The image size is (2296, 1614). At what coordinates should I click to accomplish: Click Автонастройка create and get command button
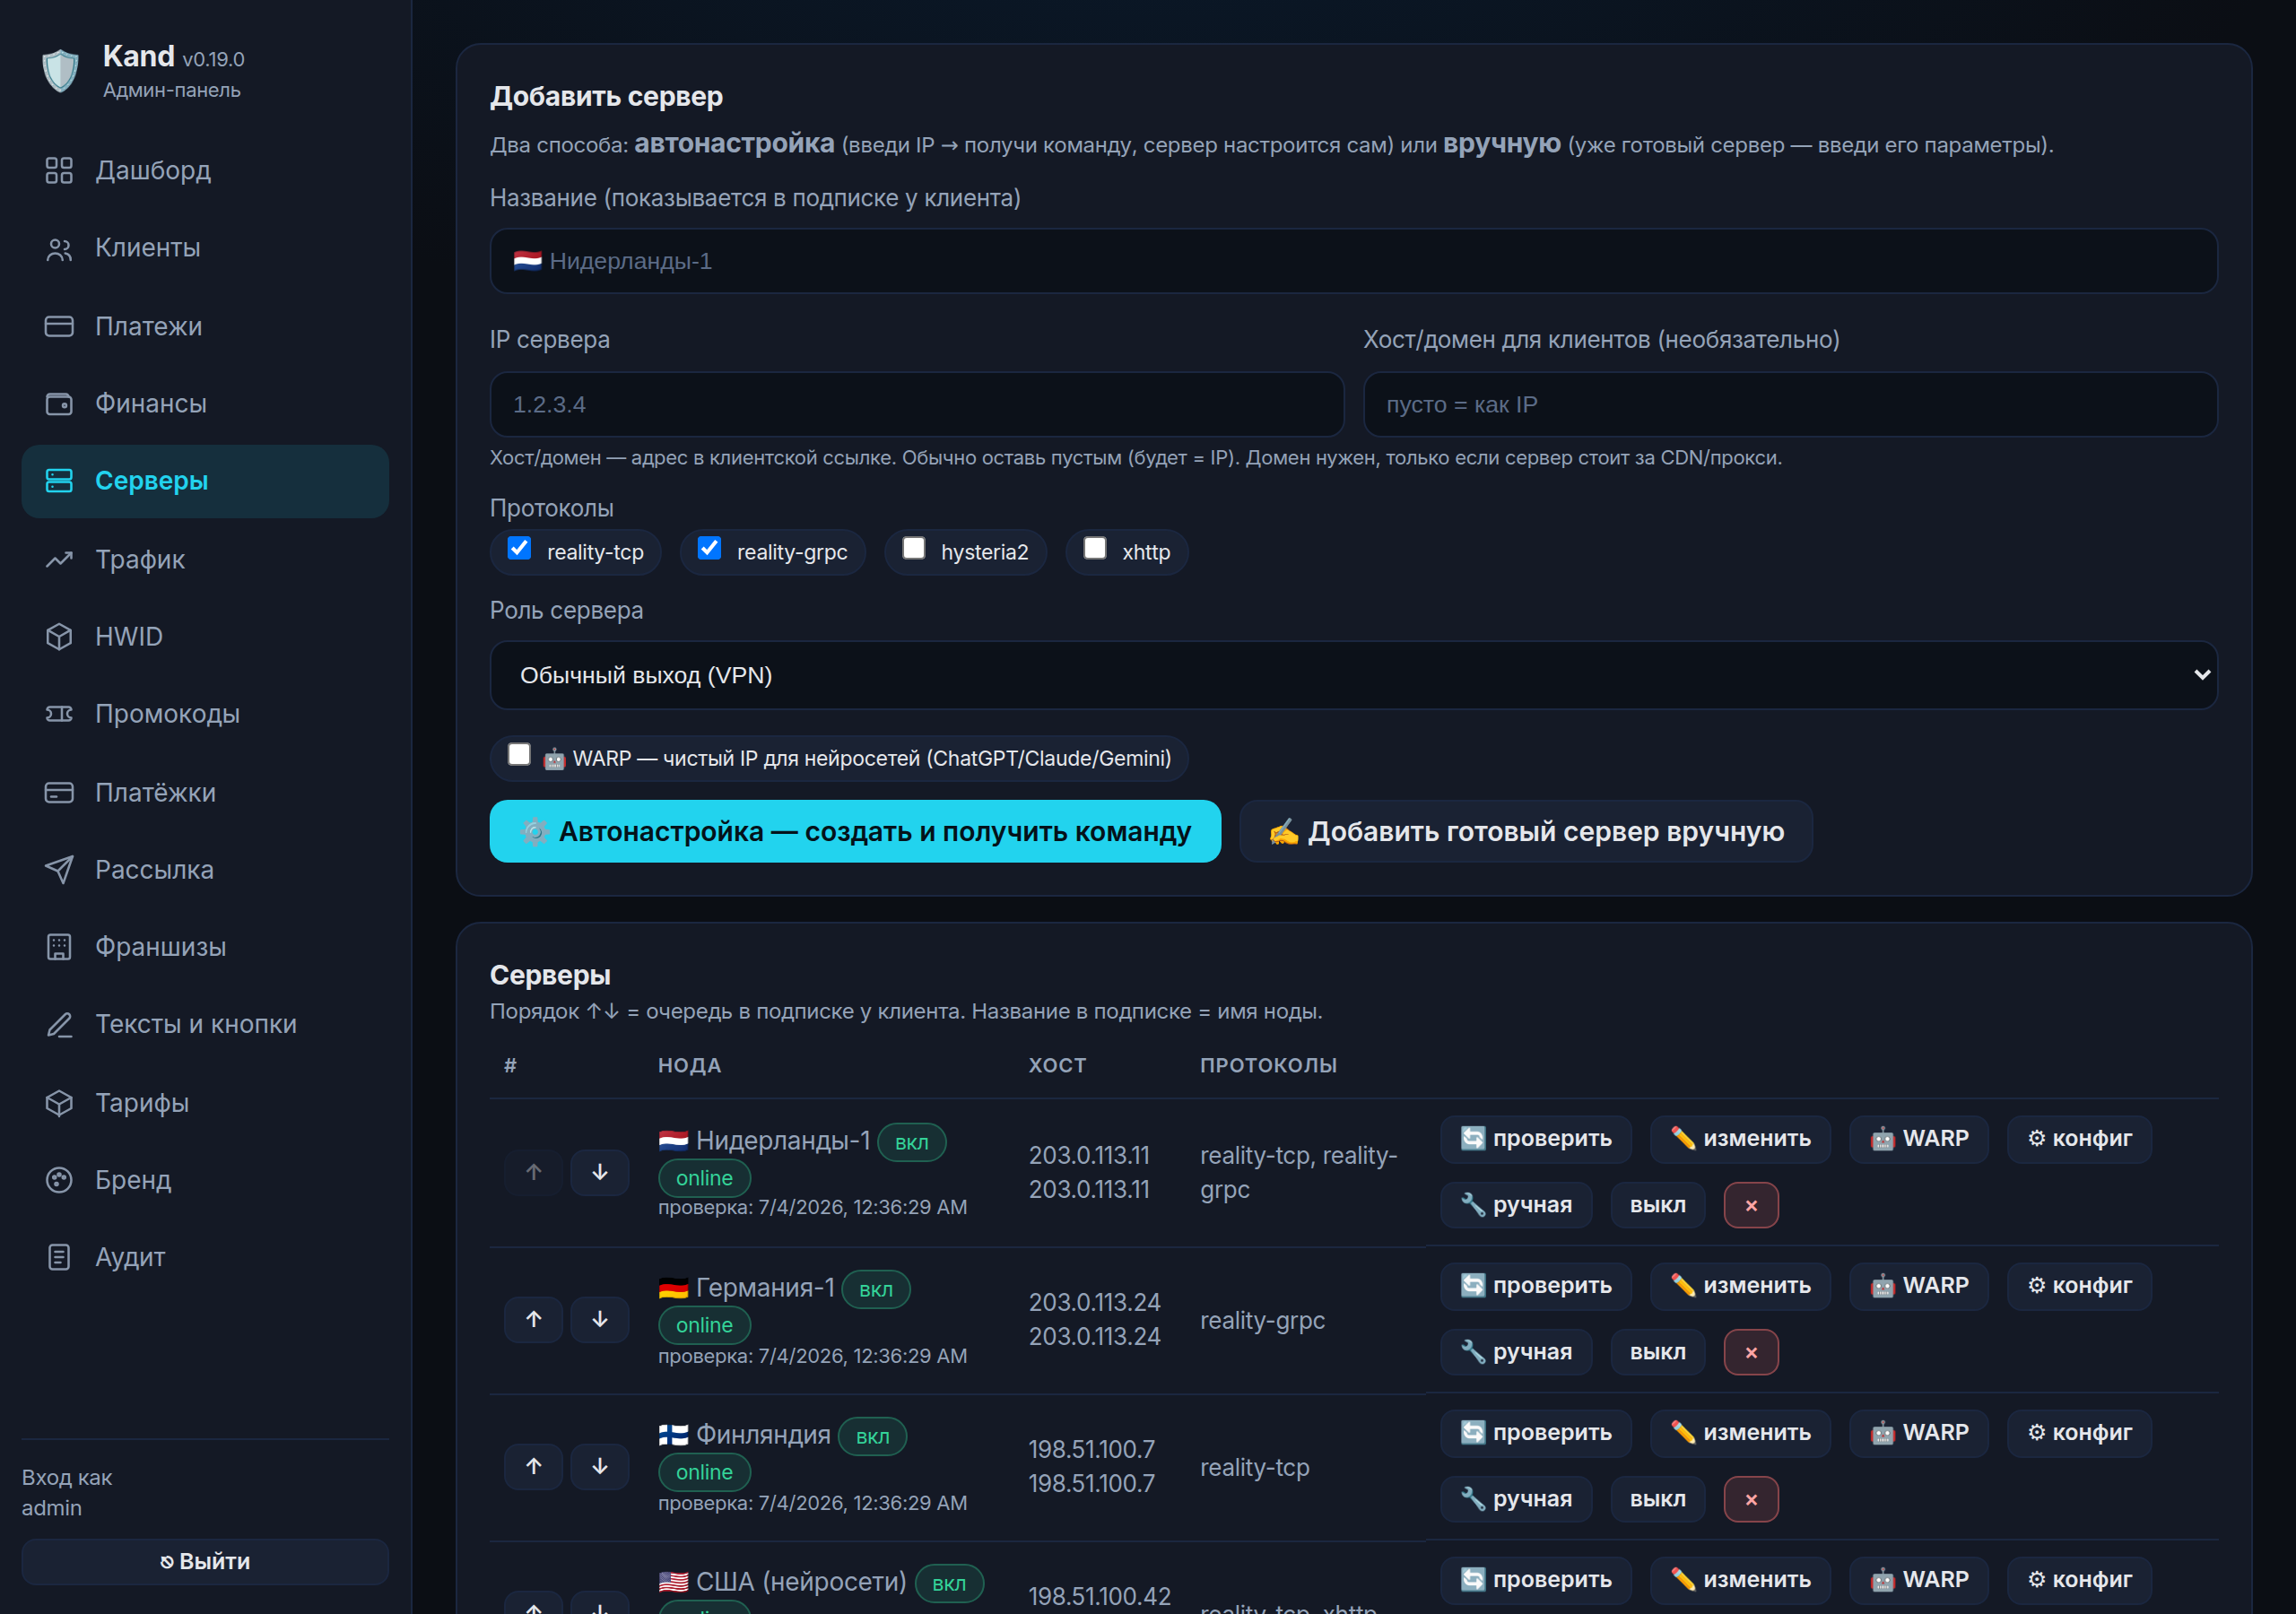coord(855,831)
